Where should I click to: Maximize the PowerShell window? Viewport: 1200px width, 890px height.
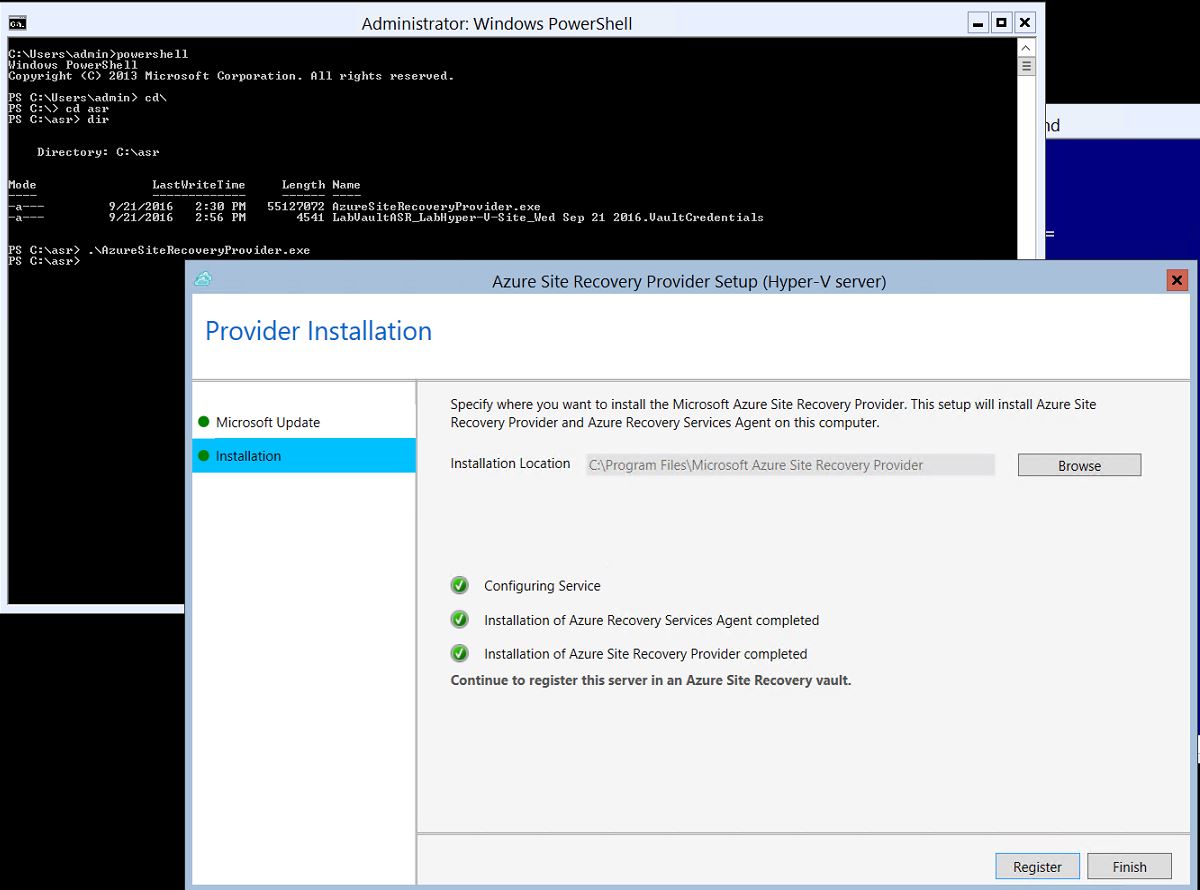[x=1001, y=22]
